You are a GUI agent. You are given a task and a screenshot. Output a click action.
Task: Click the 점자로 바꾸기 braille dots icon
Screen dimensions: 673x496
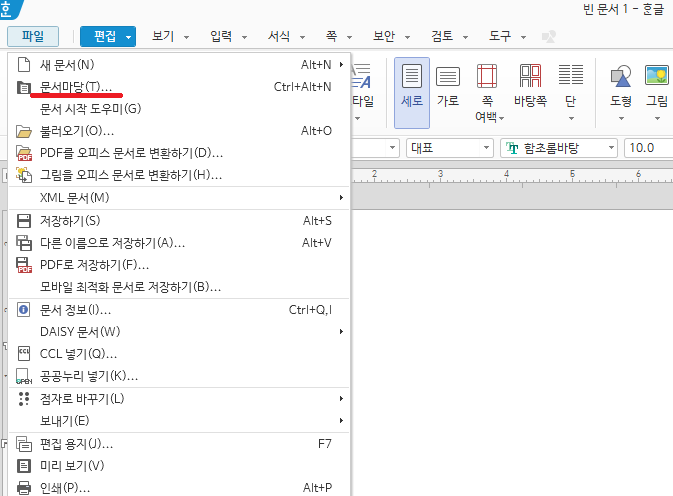(24, 399)
